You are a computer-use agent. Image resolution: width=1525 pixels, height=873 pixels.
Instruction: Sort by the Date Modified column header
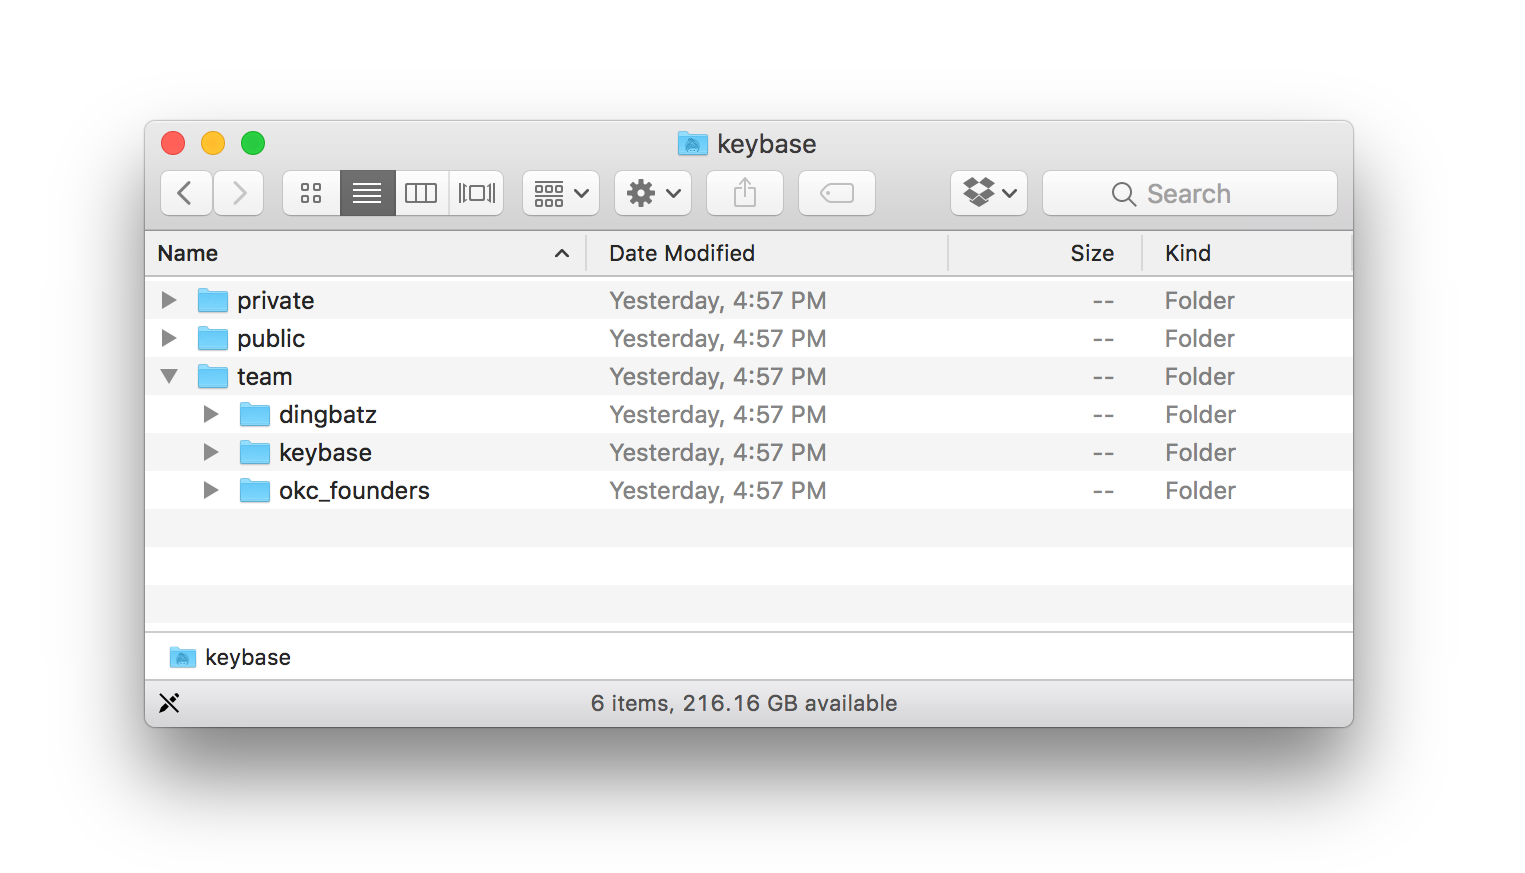766,253
